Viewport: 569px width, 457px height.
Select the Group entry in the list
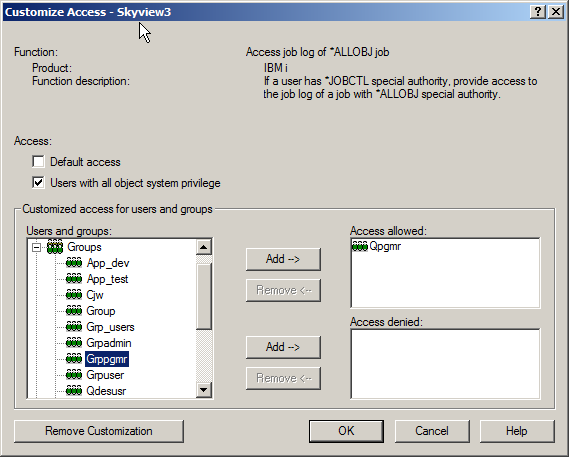[x=101, y=311]
